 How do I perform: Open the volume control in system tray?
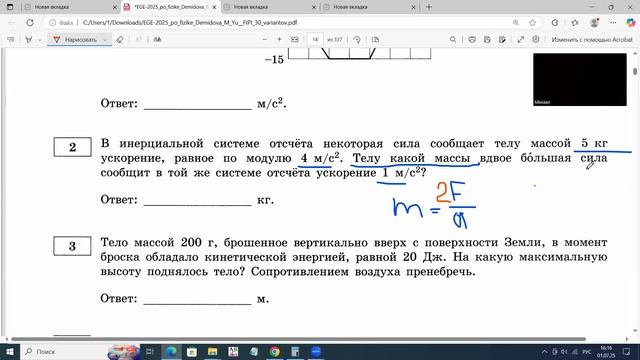564,351
